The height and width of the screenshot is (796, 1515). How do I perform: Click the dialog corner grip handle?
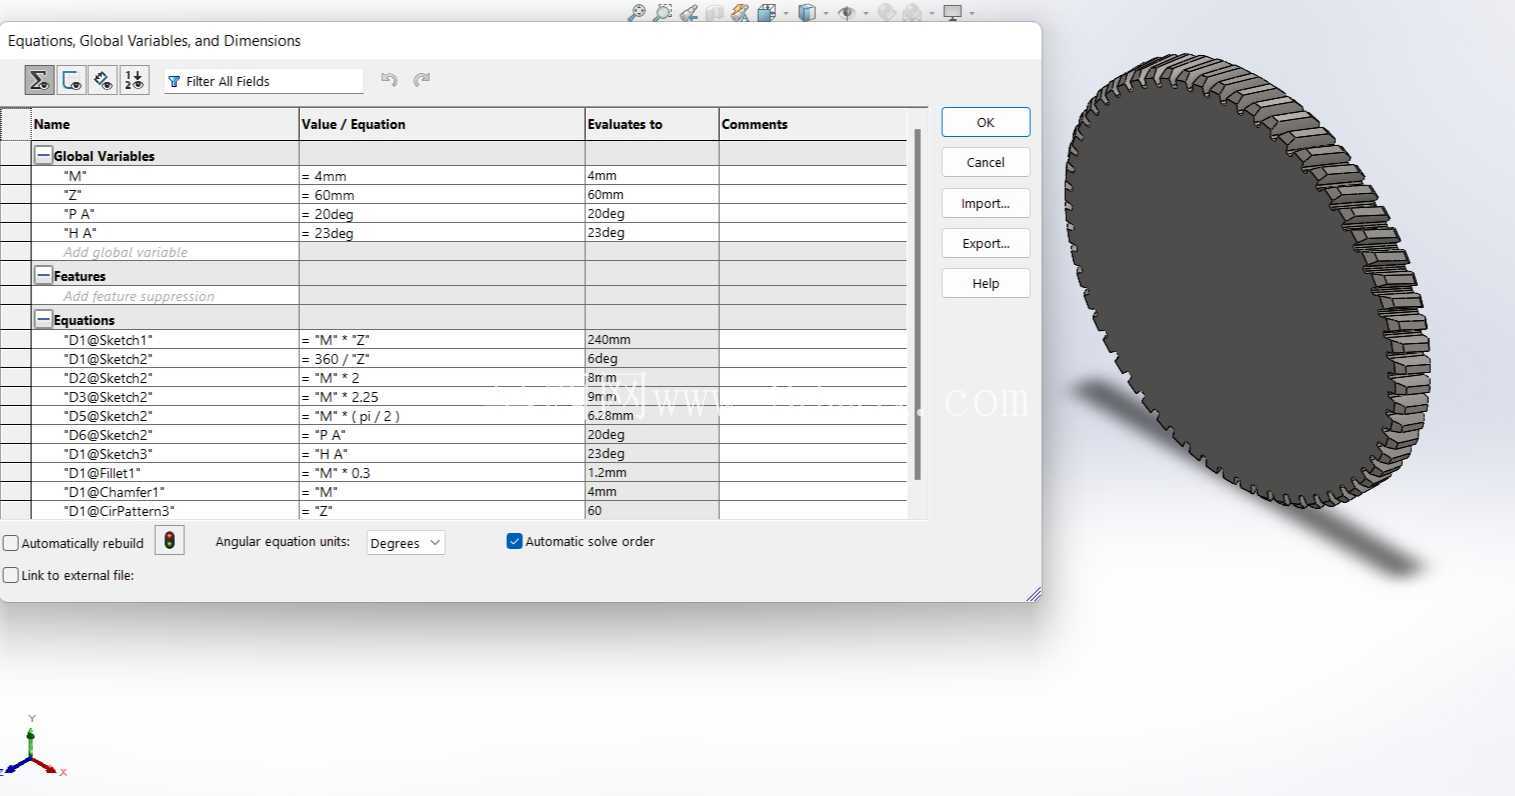click(x=1033, y=594)
